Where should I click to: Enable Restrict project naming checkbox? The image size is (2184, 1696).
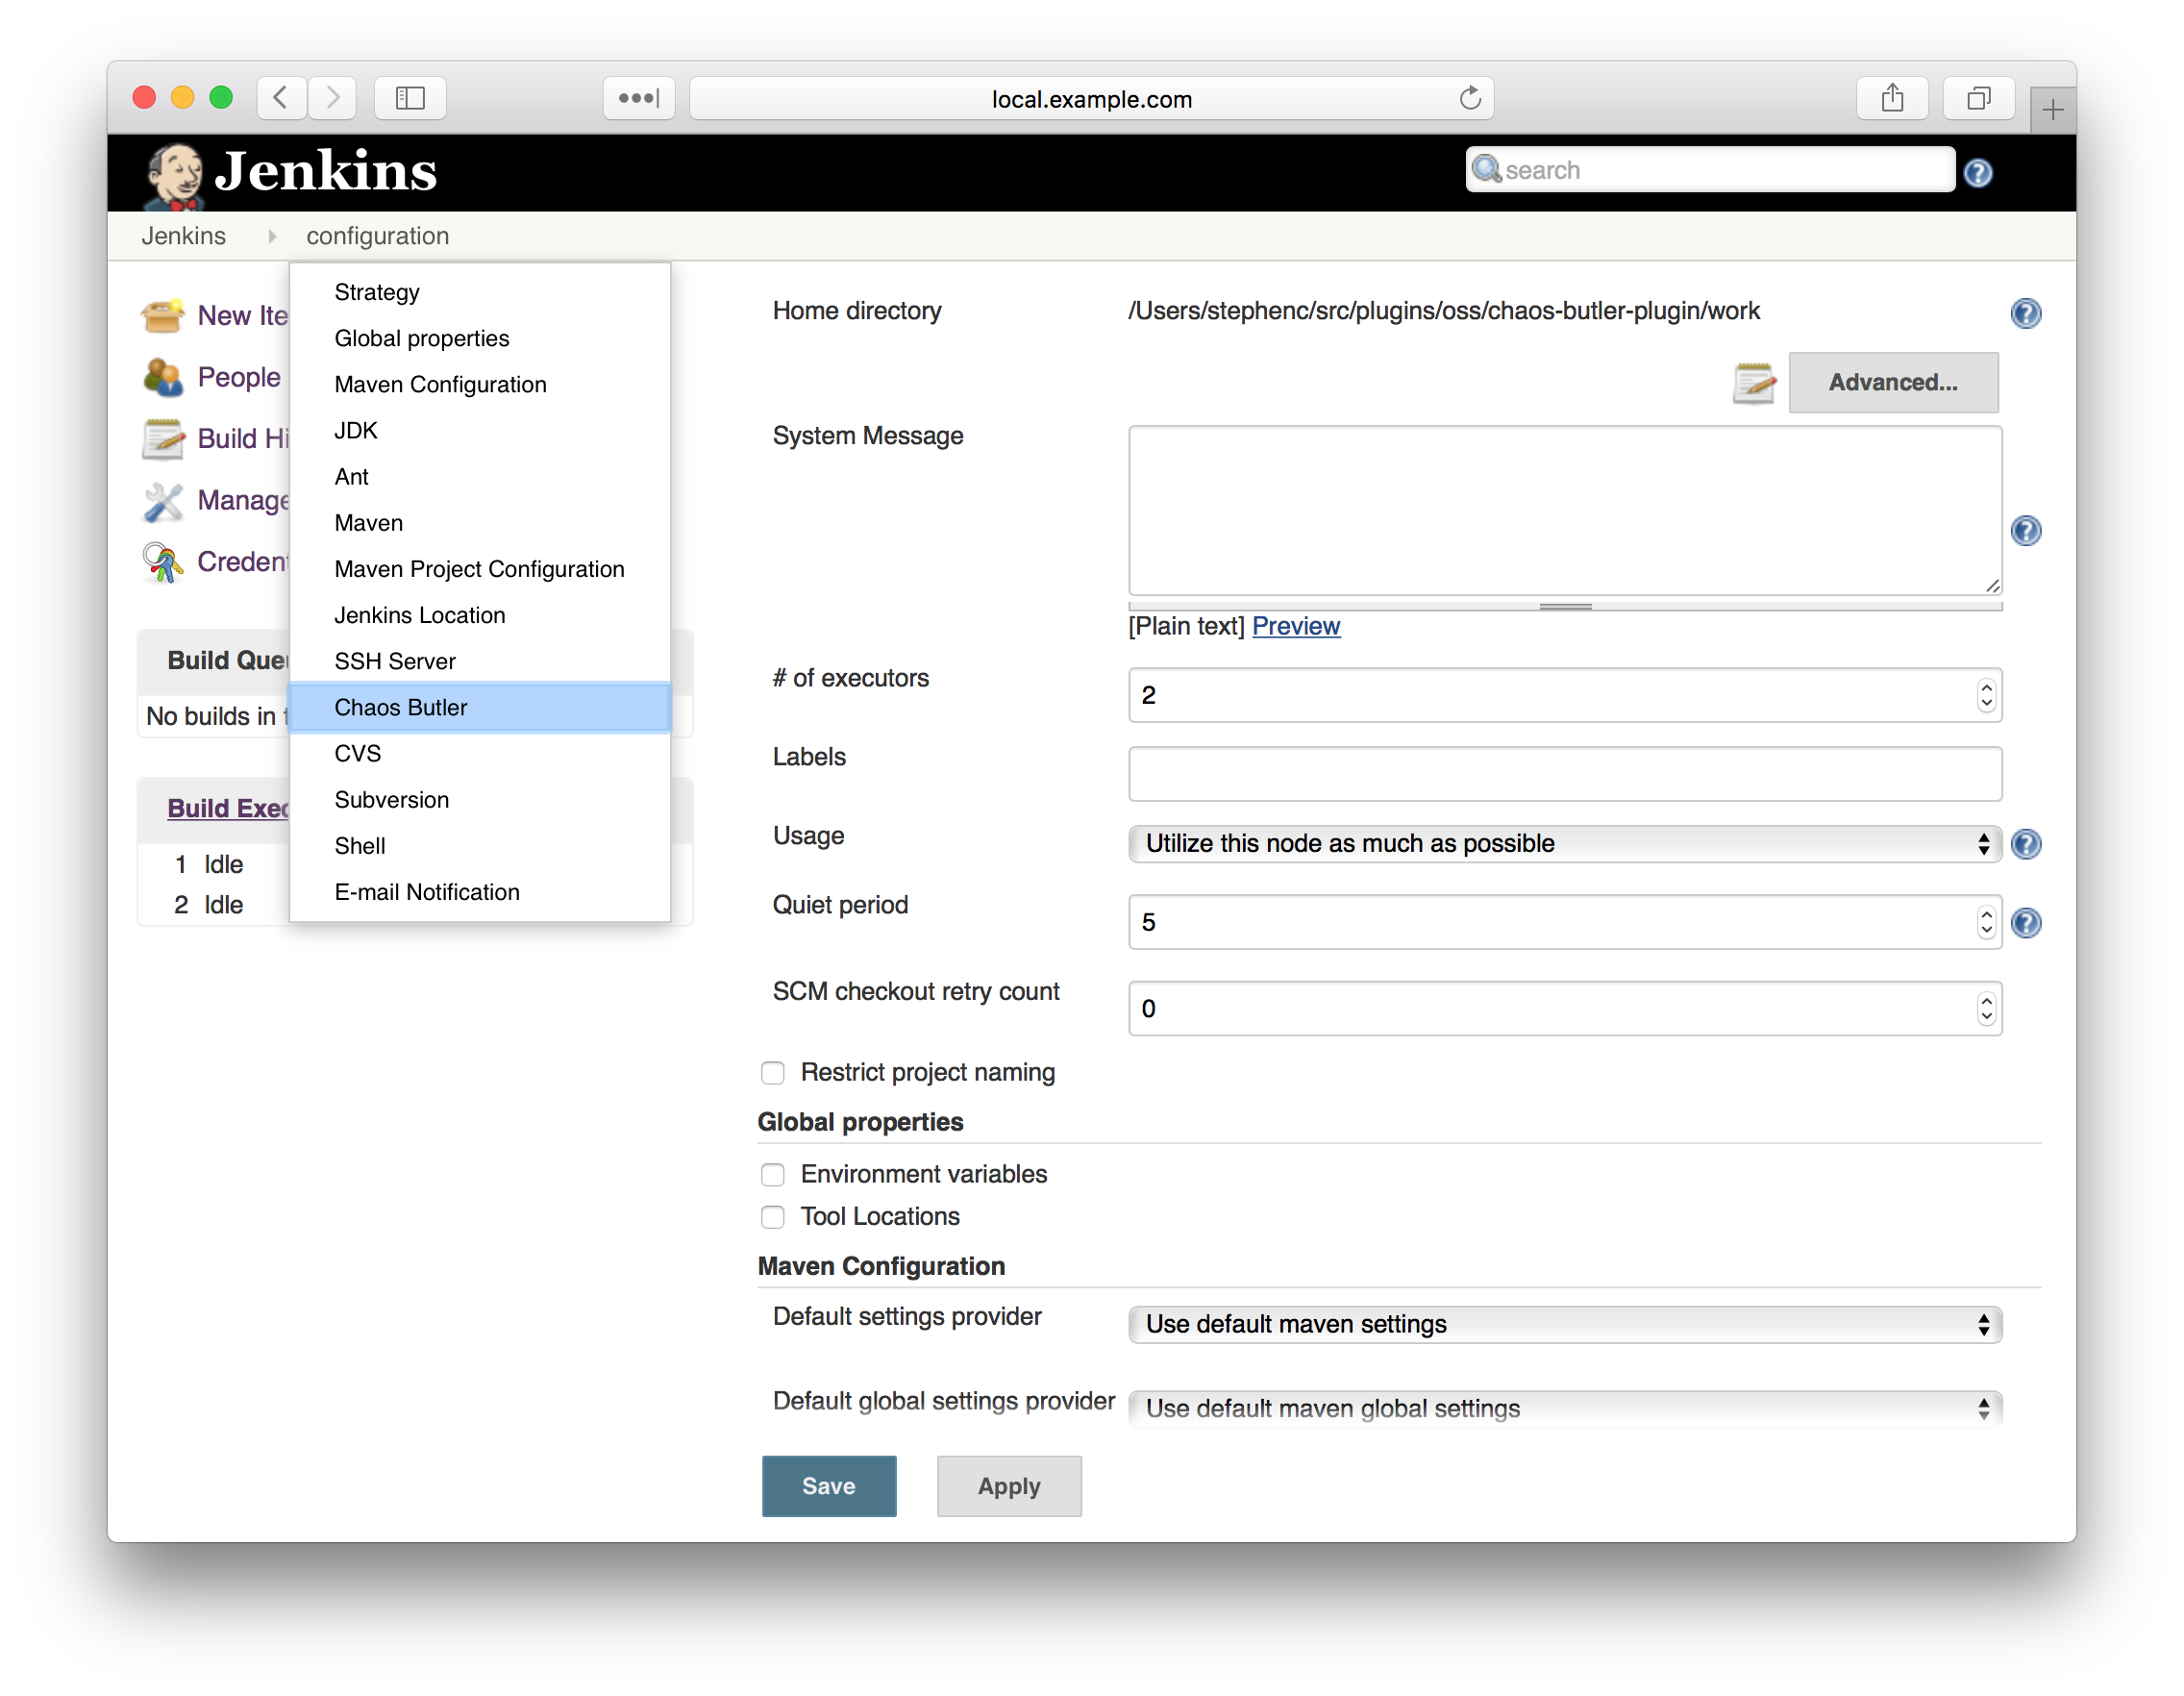(773, 1073)
